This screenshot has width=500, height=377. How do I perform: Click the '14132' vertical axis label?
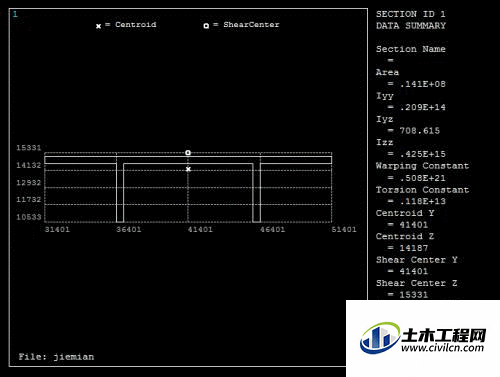coord(29,165)
